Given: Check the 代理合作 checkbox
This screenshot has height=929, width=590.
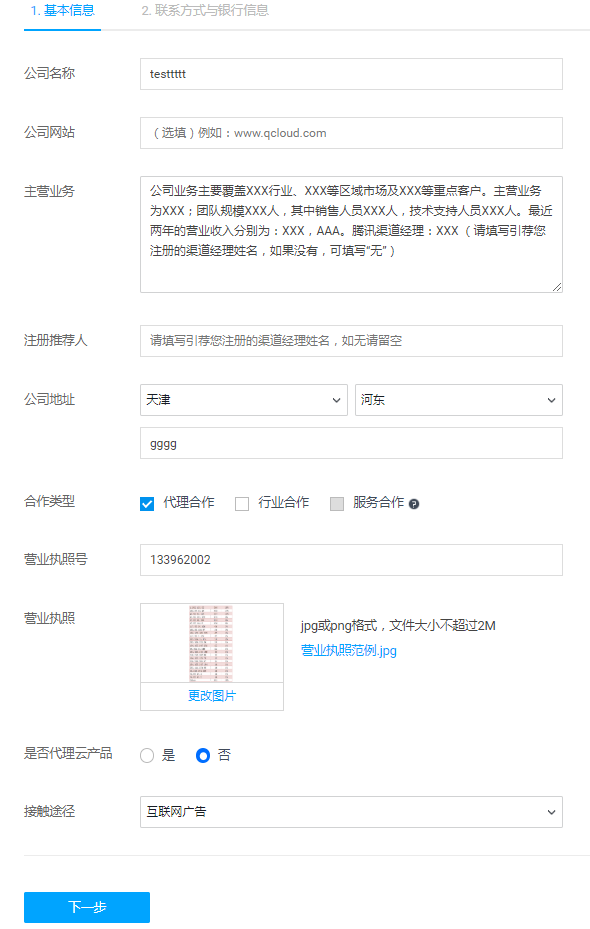Looking at the screenshot, I should click(147, 504).
